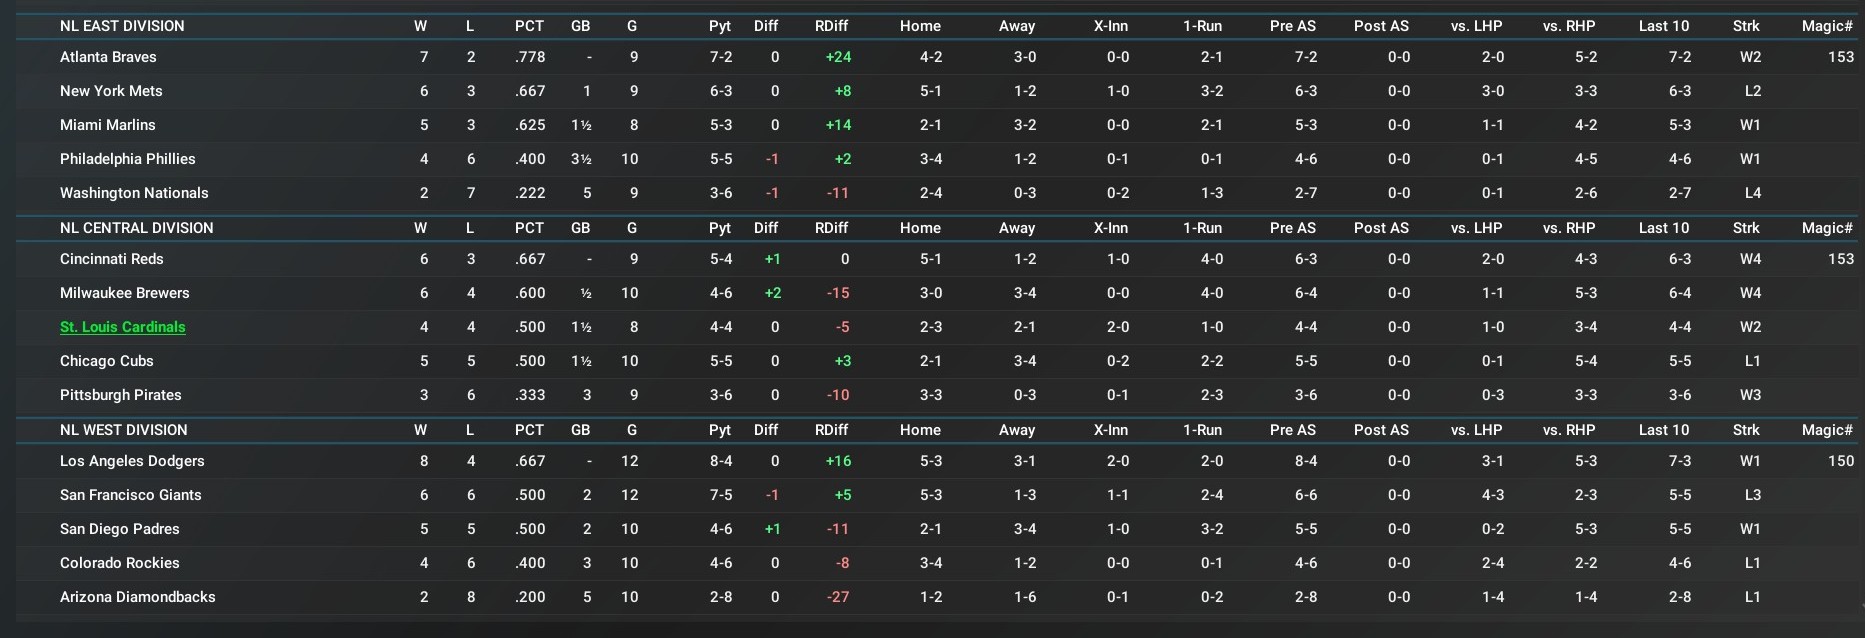Screen dimensions: 1865x638
Task: Click the highlighted St. Louis Cardinals link
Action: tap(123, 327)
